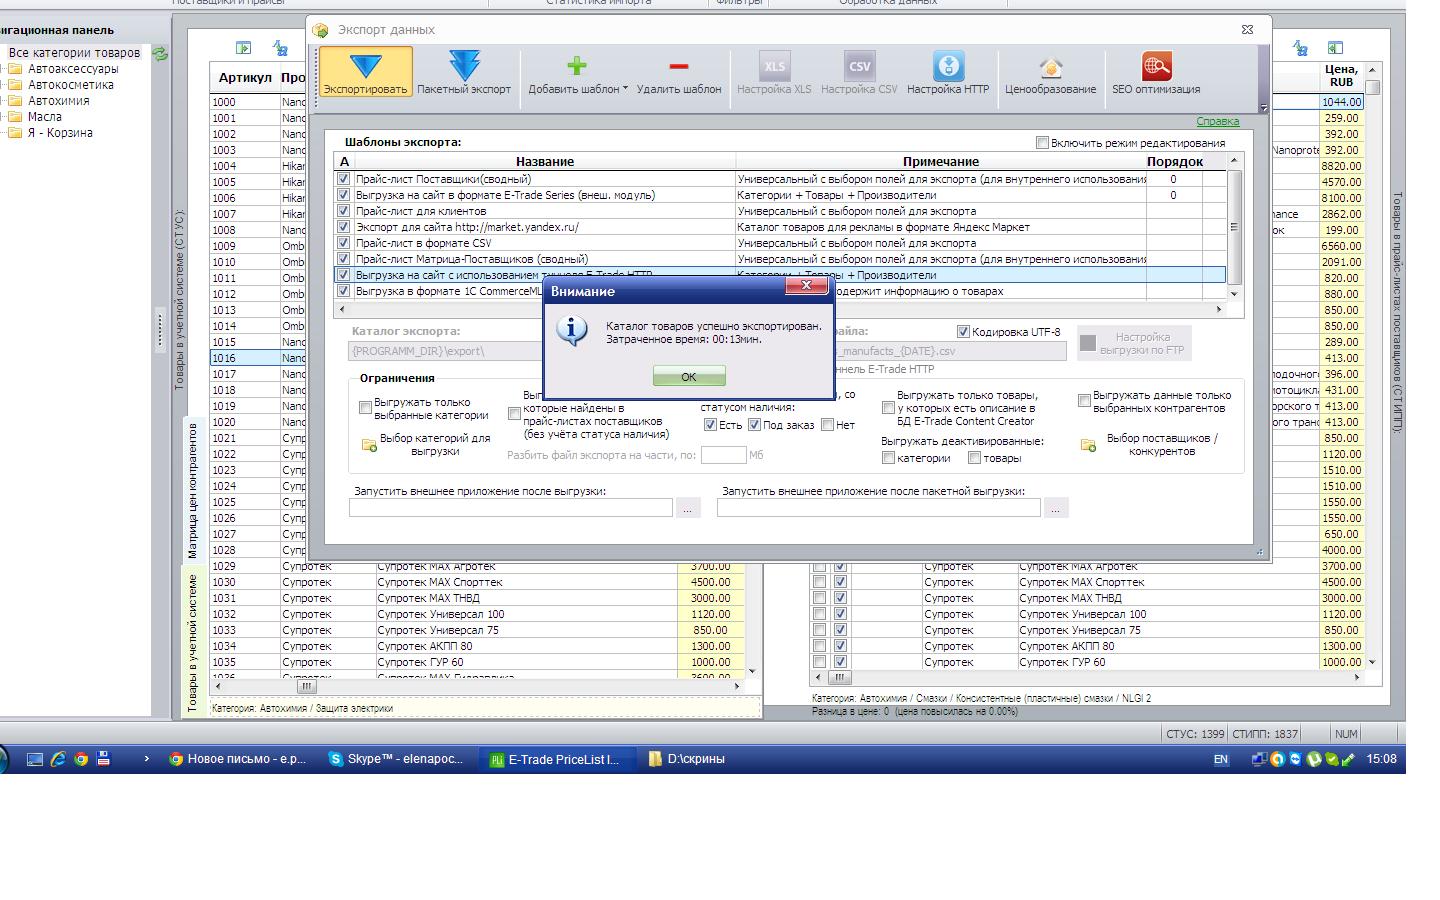Click Выбор поставщиков / конкурентов folder icon

click(x=1088, y=445)
